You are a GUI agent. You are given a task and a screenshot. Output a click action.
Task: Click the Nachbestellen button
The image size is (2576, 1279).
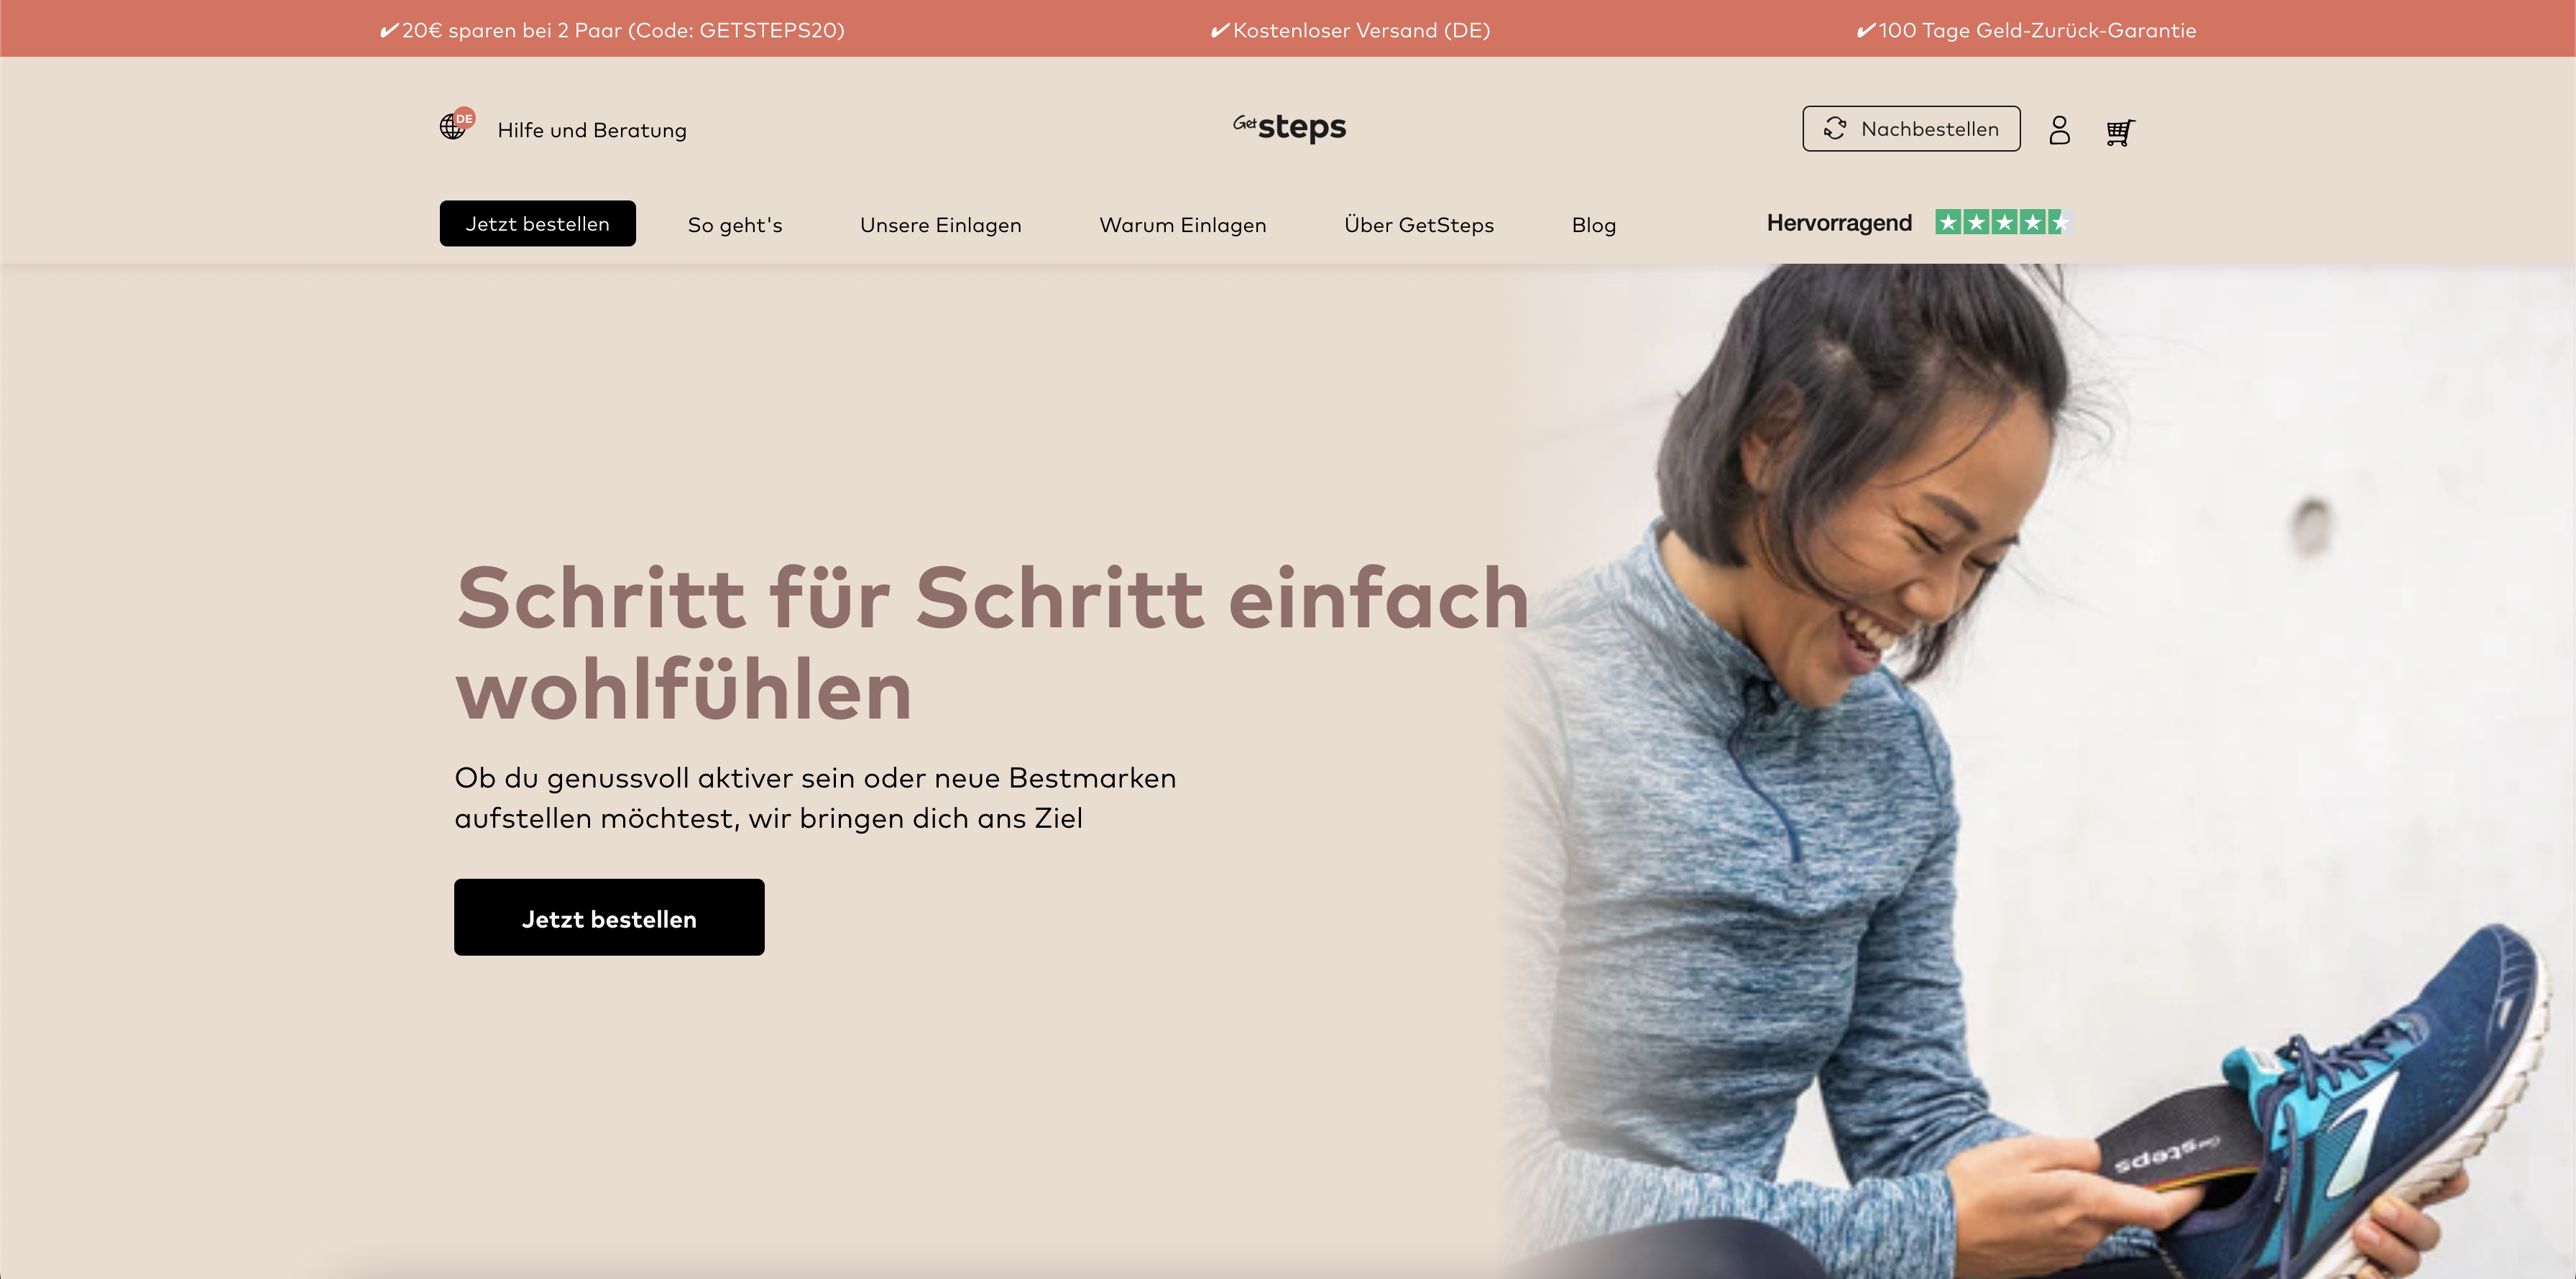[1911, 129]
